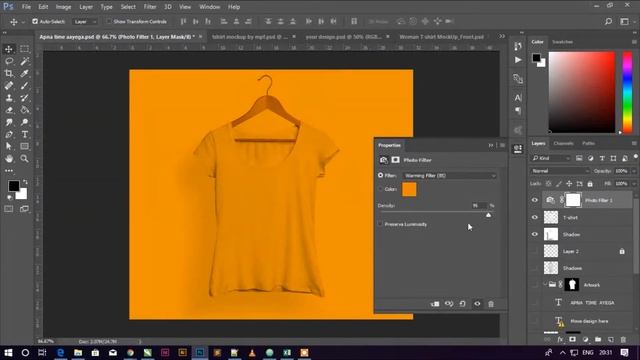Open the Windows Start menu
This screenshot has width=640, height=360.
pyautogui.click(x=8, y=352)
